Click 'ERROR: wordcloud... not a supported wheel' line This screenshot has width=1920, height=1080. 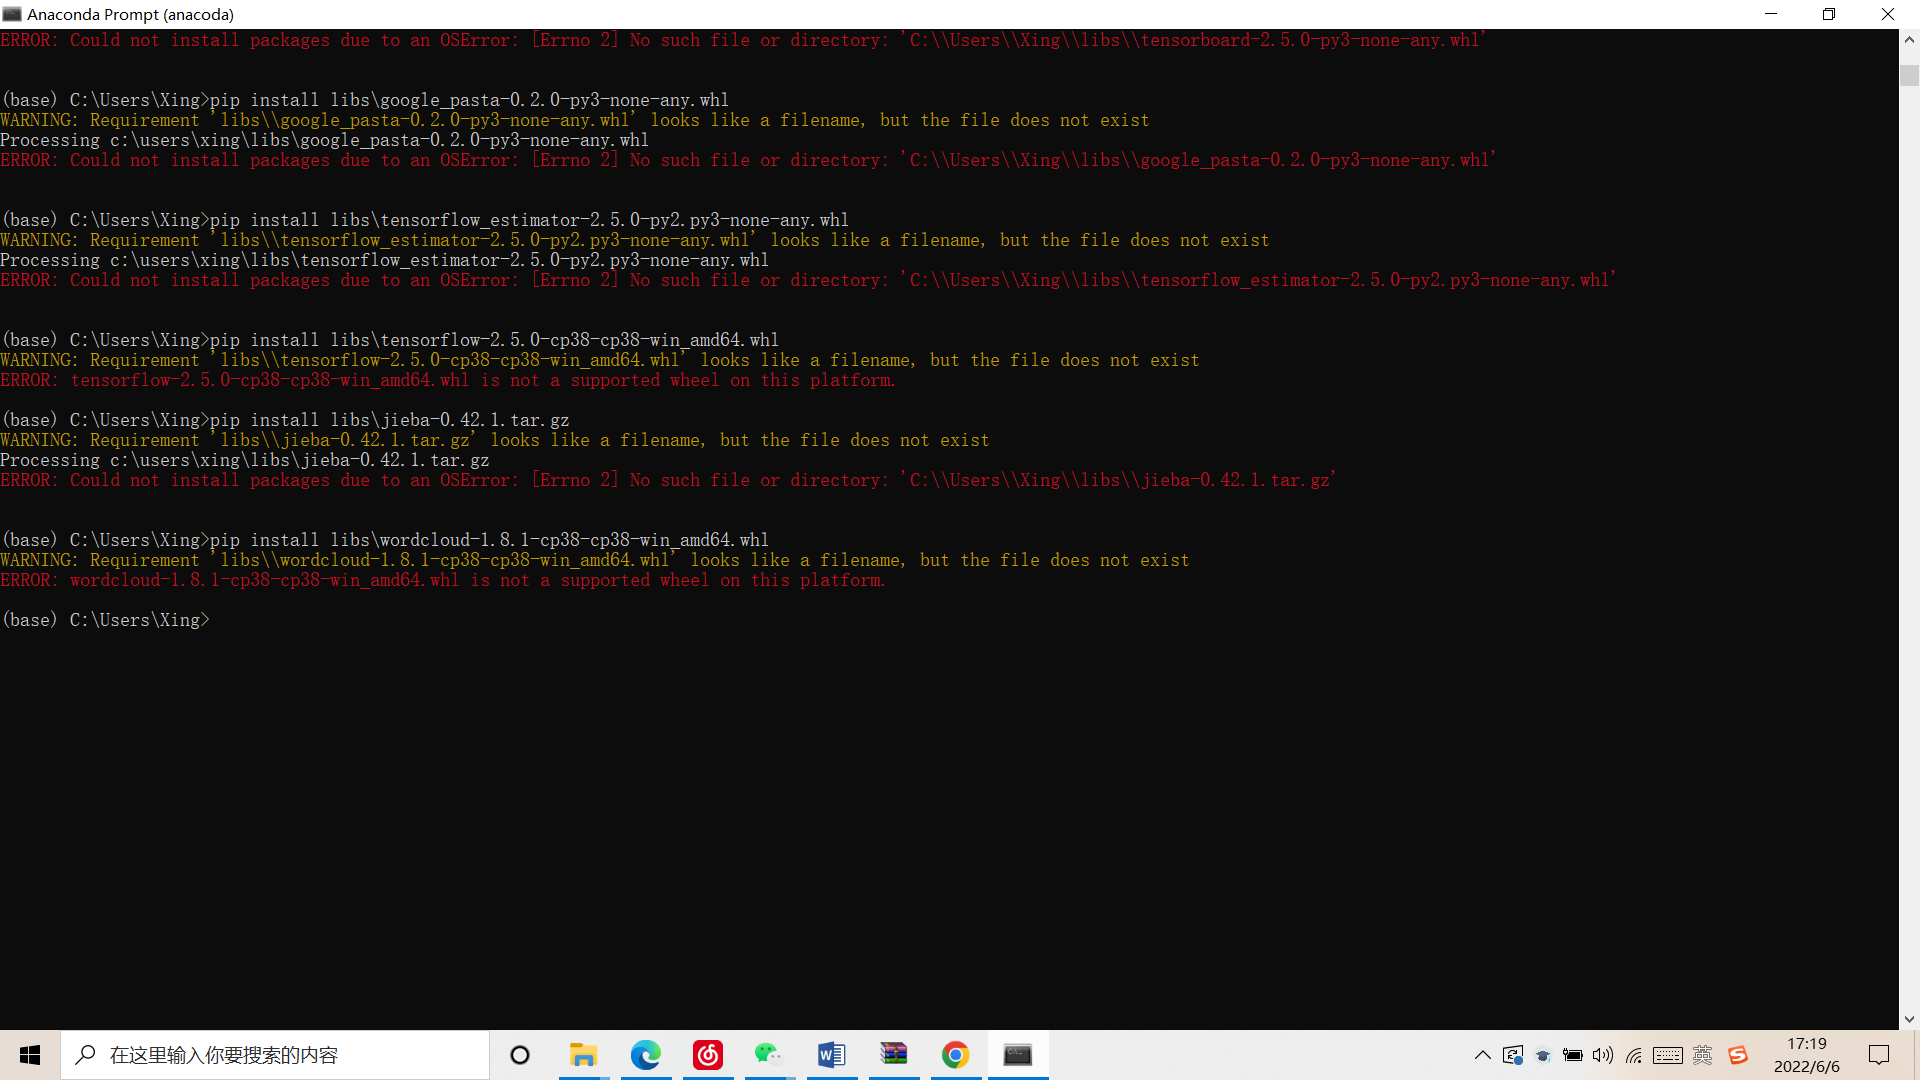click(x=443, y=580)
